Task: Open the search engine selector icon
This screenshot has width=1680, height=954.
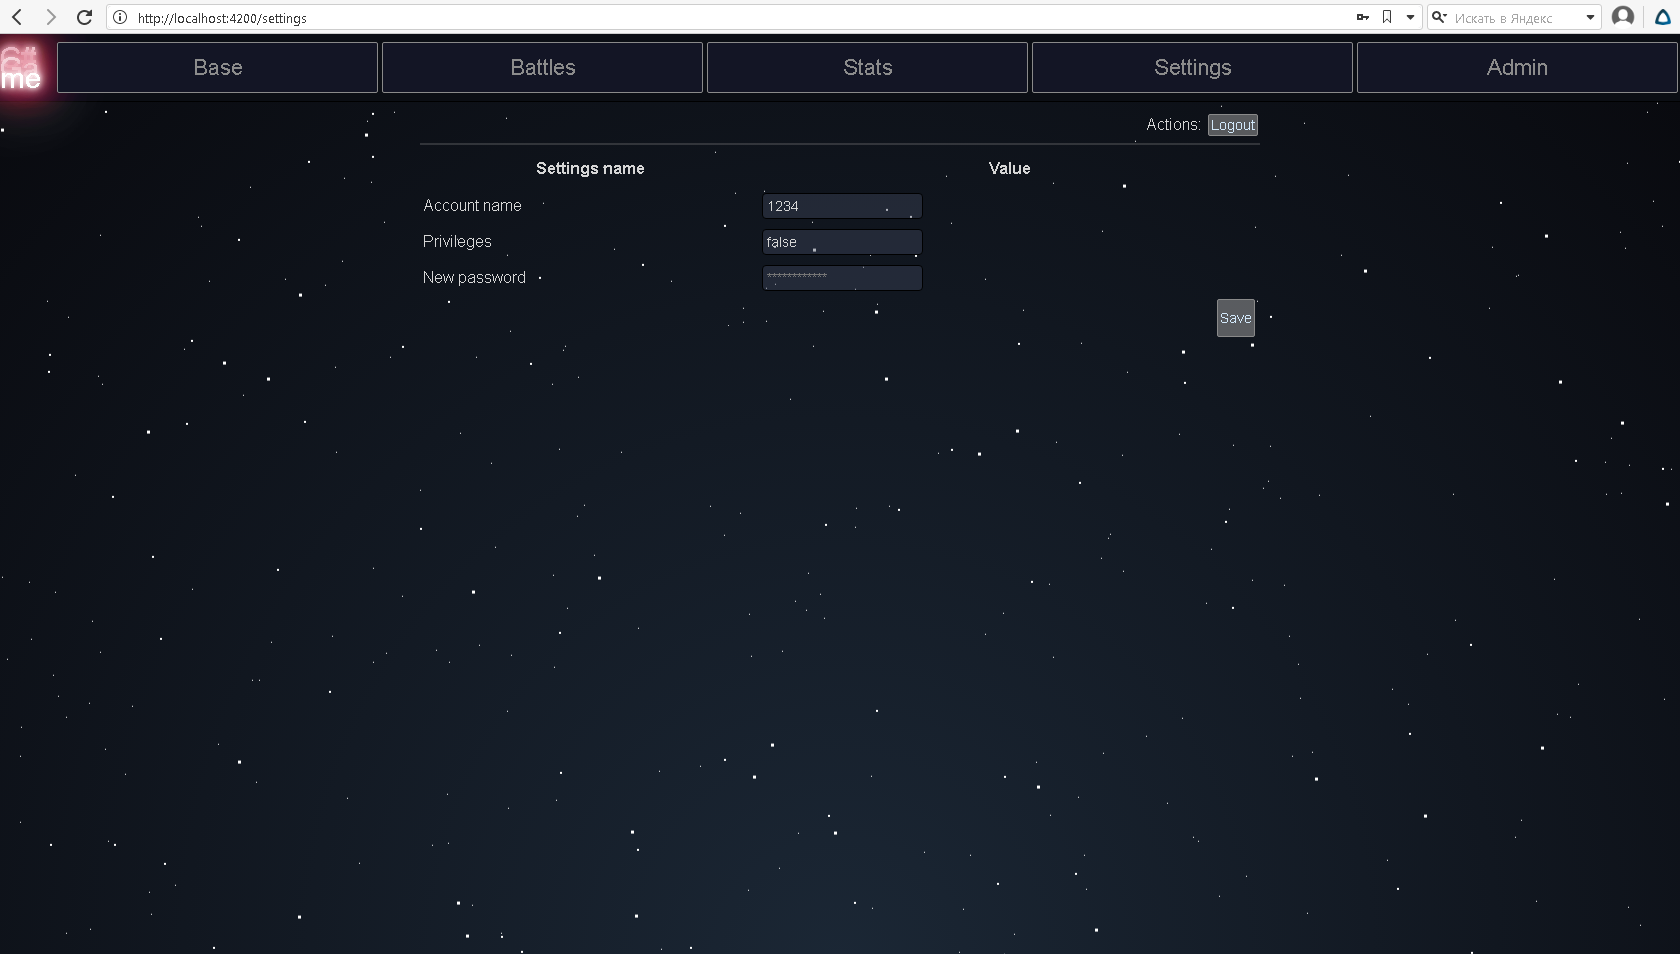Action: [1440, 17]
